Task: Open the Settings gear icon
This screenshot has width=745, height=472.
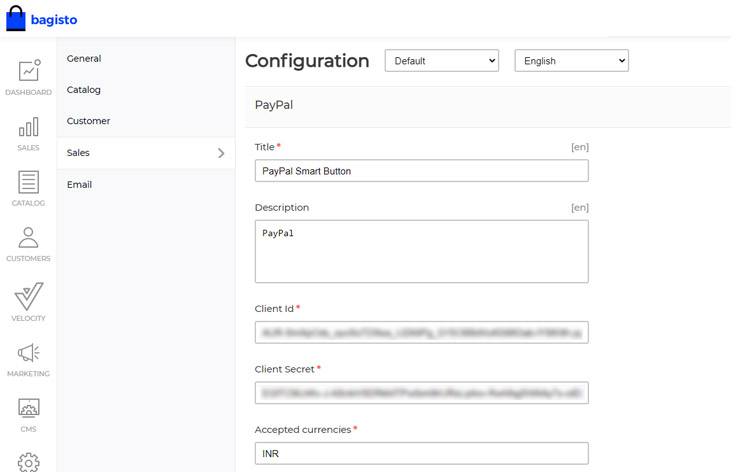Action: (29, 462)
